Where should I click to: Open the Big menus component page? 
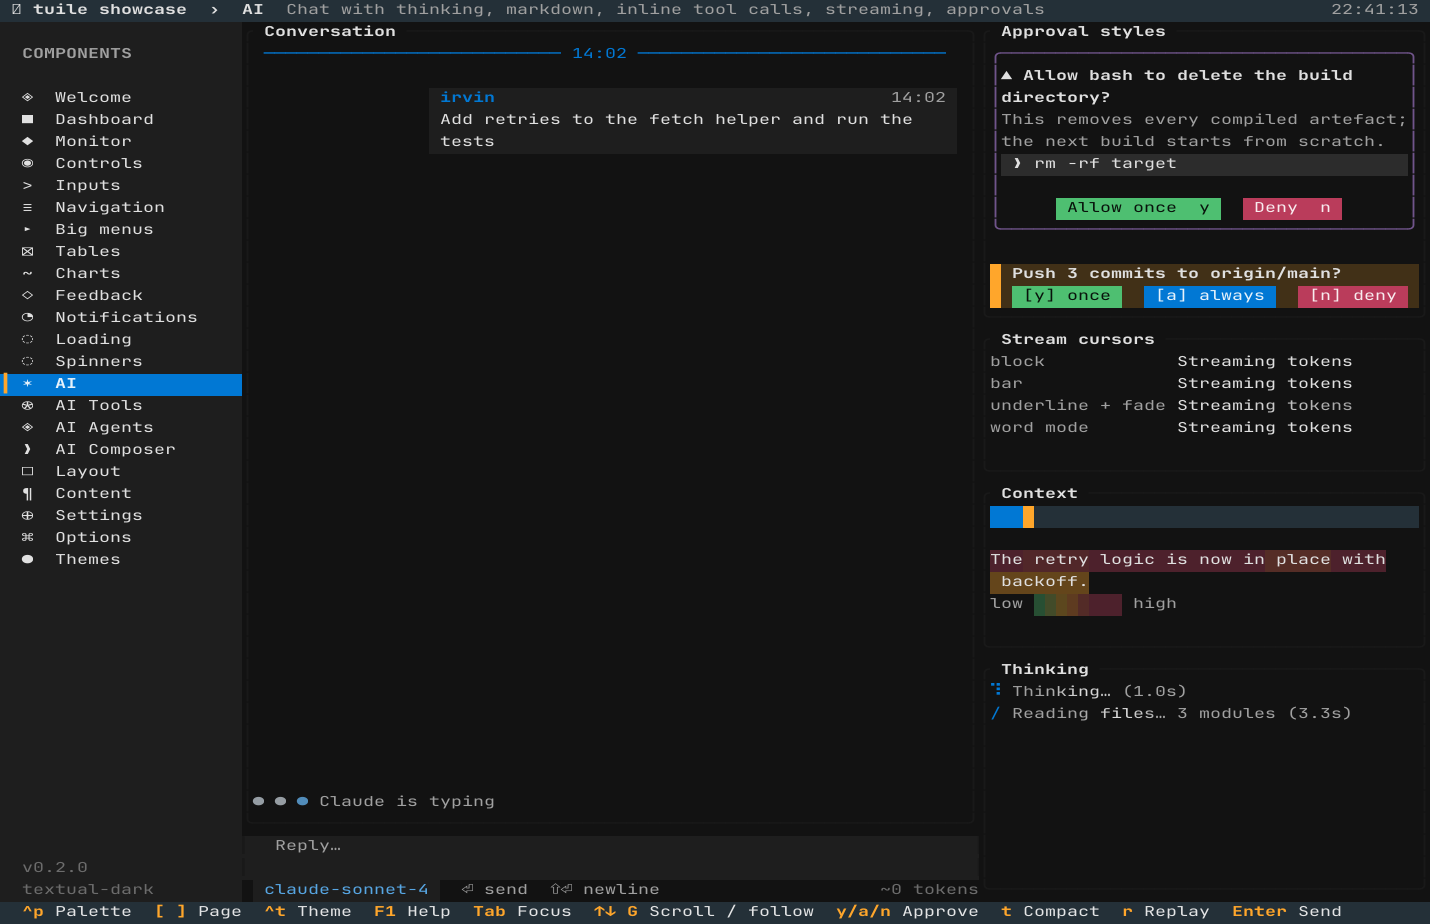coord(121,229)
